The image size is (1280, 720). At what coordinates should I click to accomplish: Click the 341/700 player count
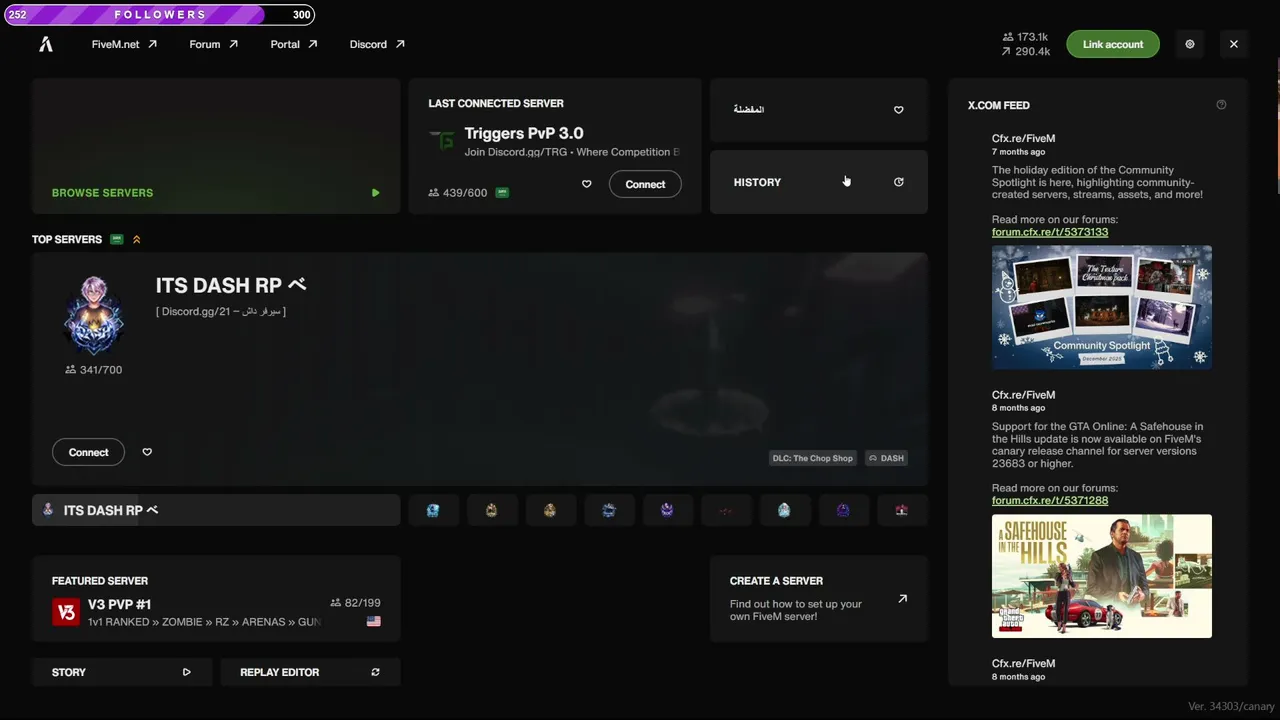(93, 370)
